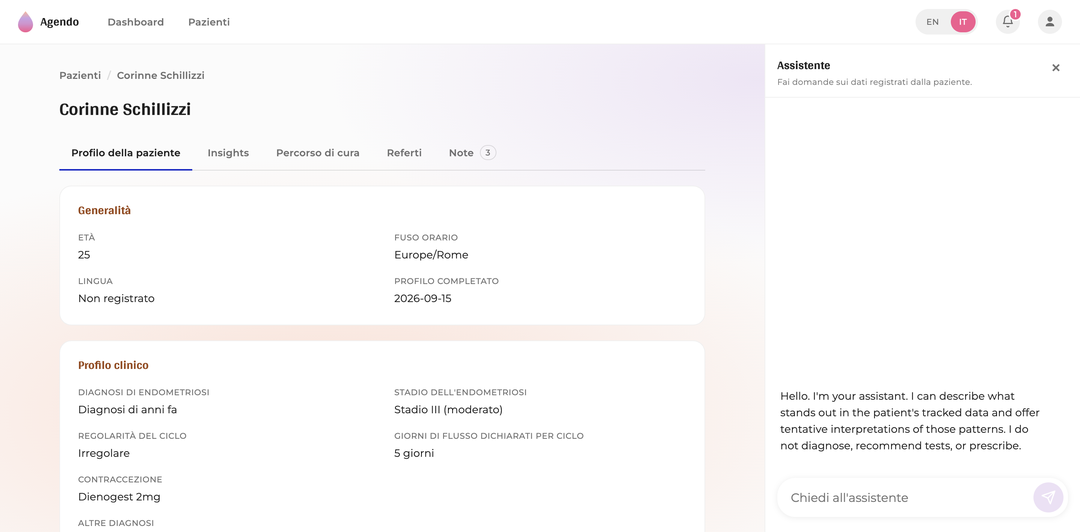This screenshot has height=532, width=1080.
Task: Click the CONTRACCEZIONE field label
Action: (x=120, y=480)
